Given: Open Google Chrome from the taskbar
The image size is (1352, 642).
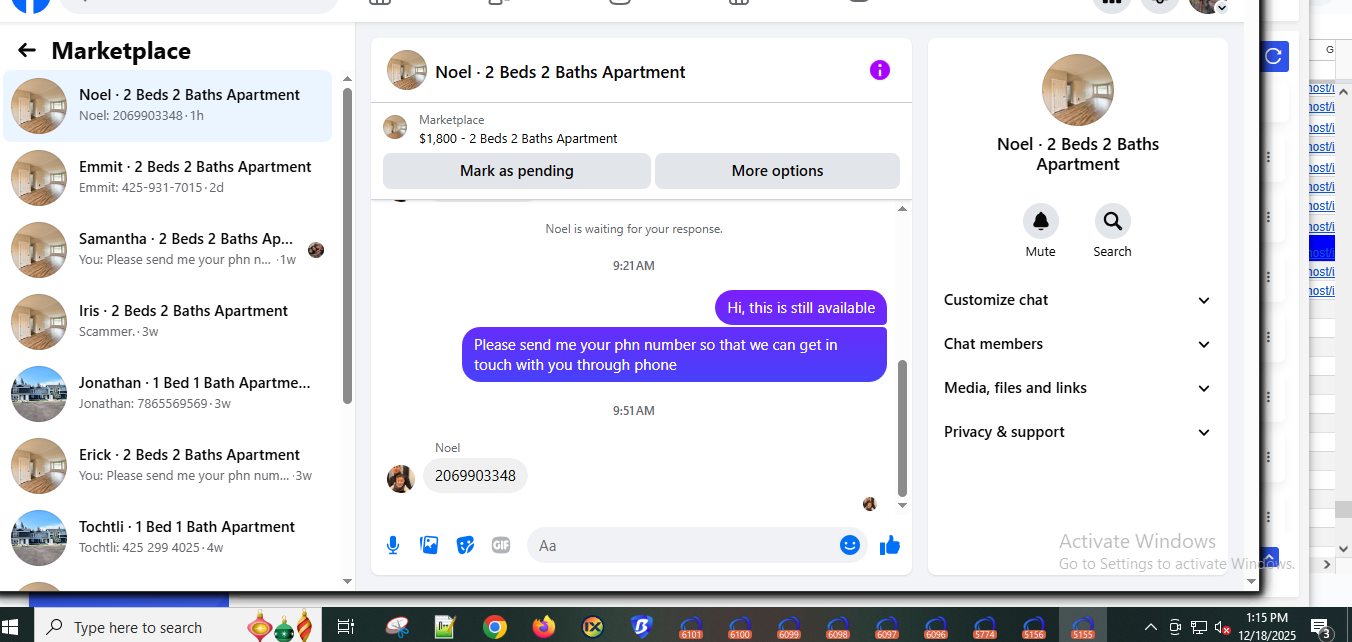Looking at the screenshot, I should pos(494,627).
